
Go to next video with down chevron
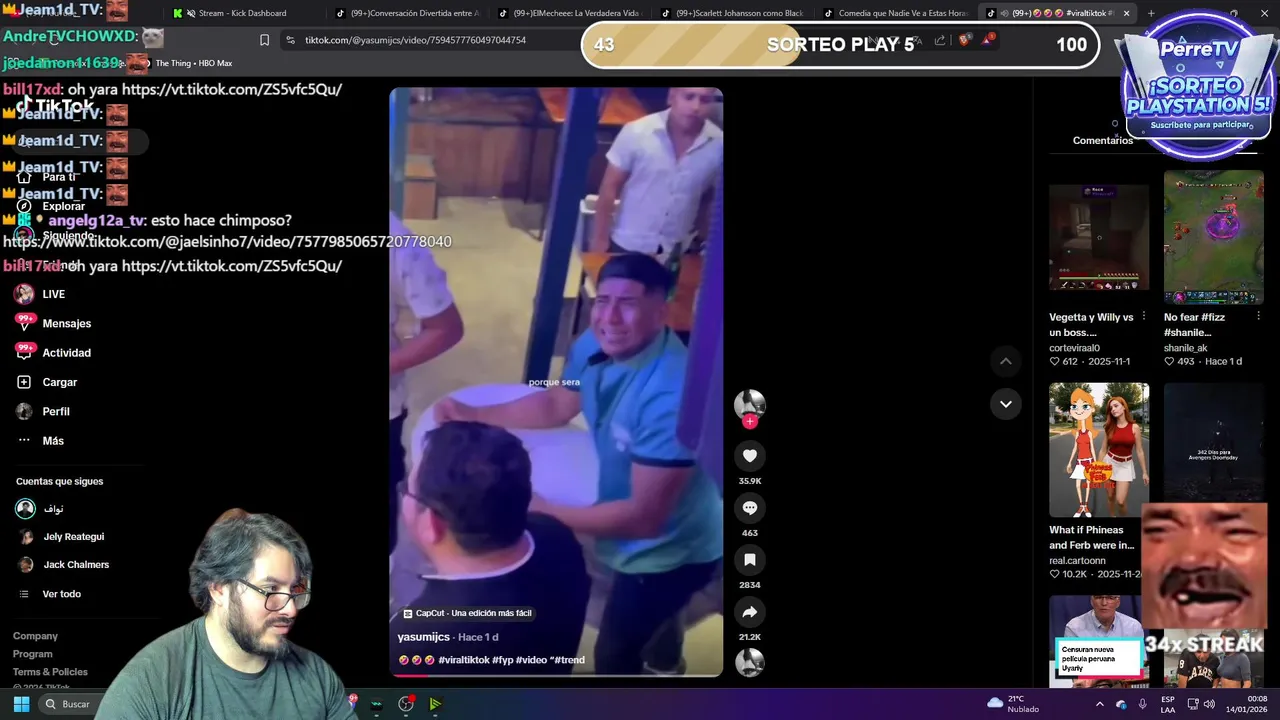pos(1006,404)
